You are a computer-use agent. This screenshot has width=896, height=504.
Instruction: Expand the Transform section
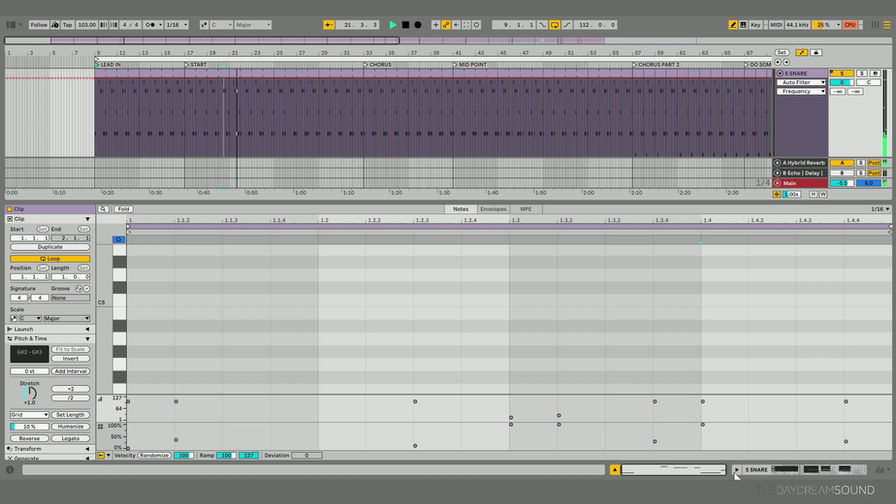coord(87,449)
